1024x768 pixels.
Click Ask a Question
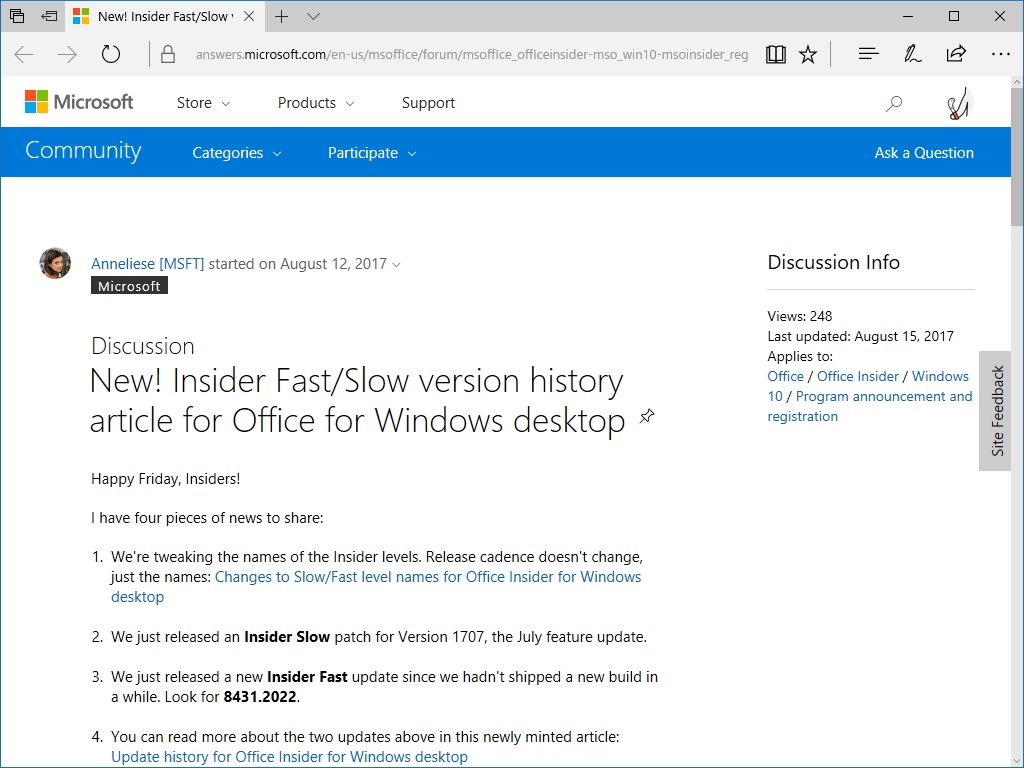pos(924,153)
